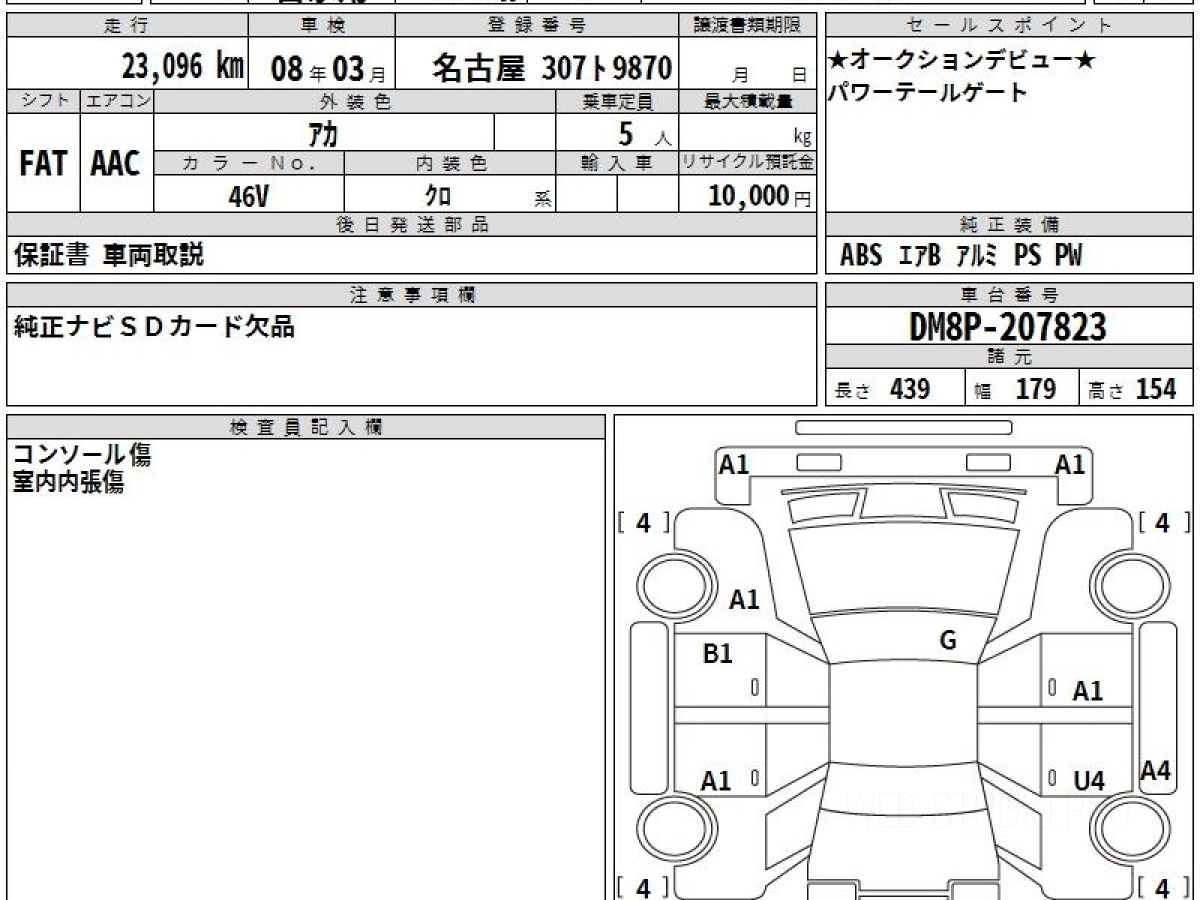Click the 内装色 header
Screen dimensions: 1200x900
[x=450, y=163]
